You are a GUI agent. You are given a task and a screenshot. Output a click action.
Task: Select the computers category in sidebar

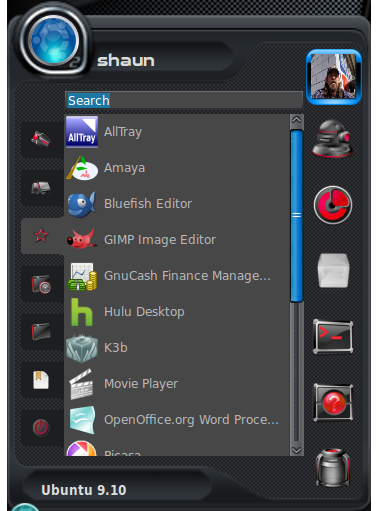(41, 188)
